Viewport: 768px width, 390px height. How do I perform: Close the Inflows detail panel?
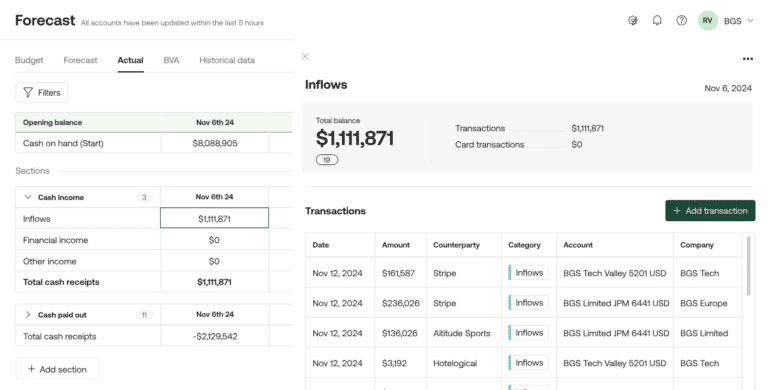[x=305, y=56]
